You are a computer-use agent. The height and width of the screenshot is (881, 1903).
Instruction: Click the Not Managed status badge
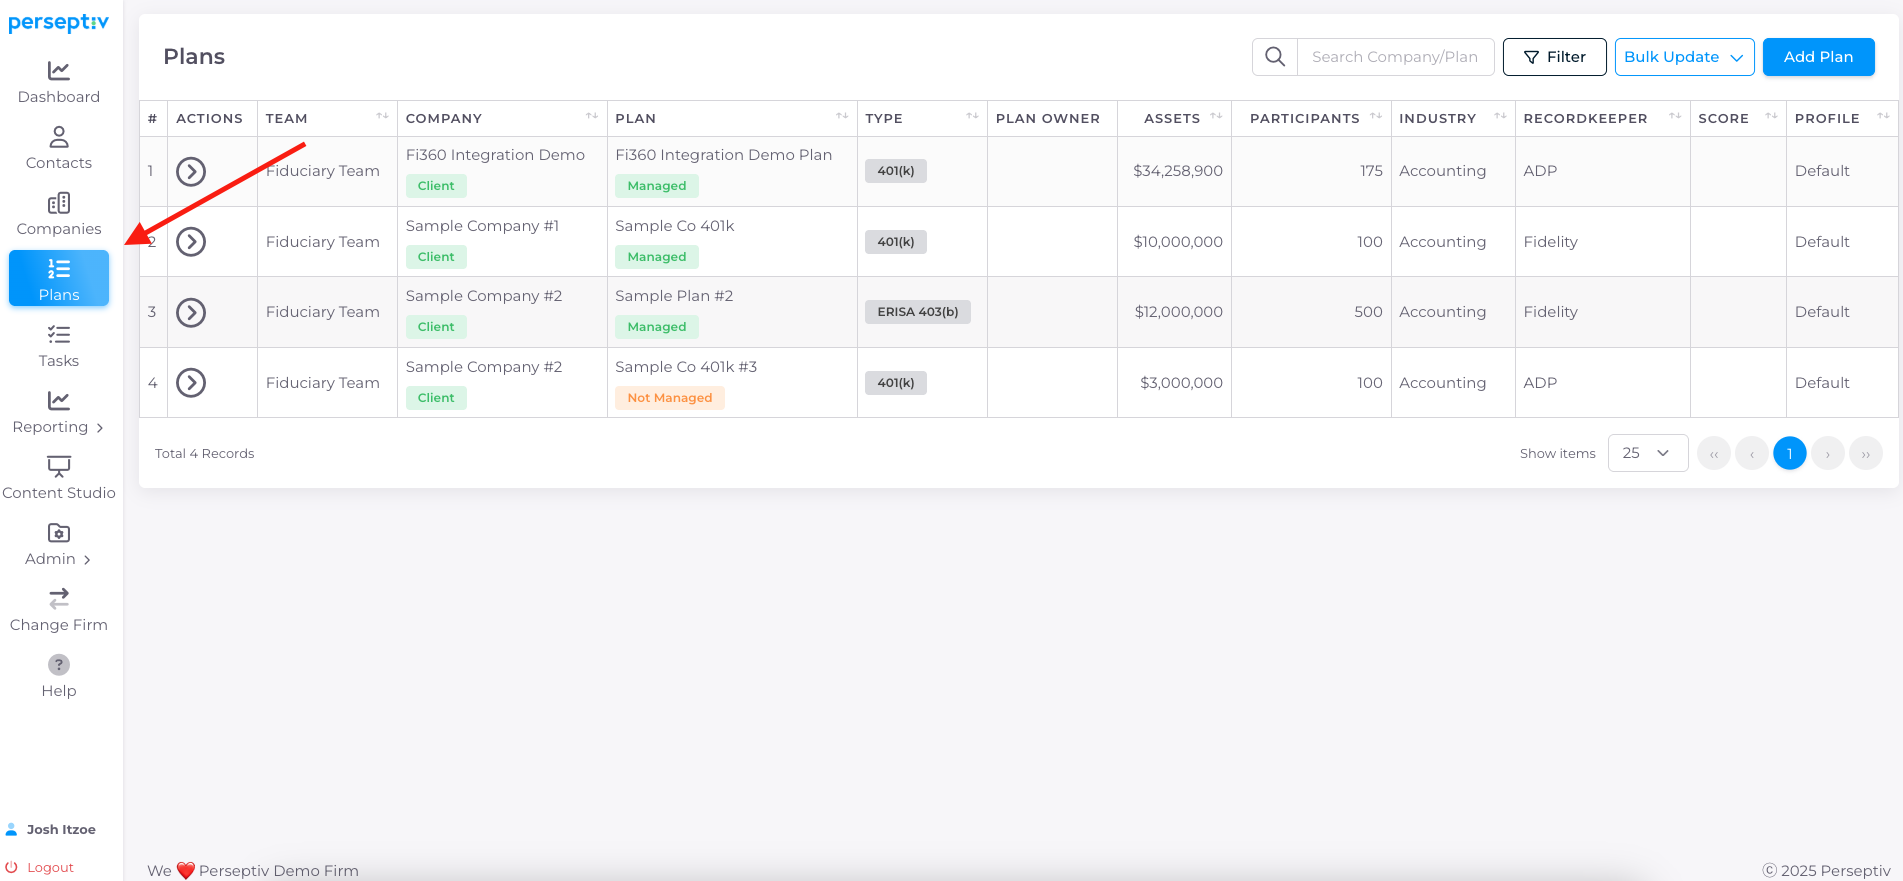(670, 398)
